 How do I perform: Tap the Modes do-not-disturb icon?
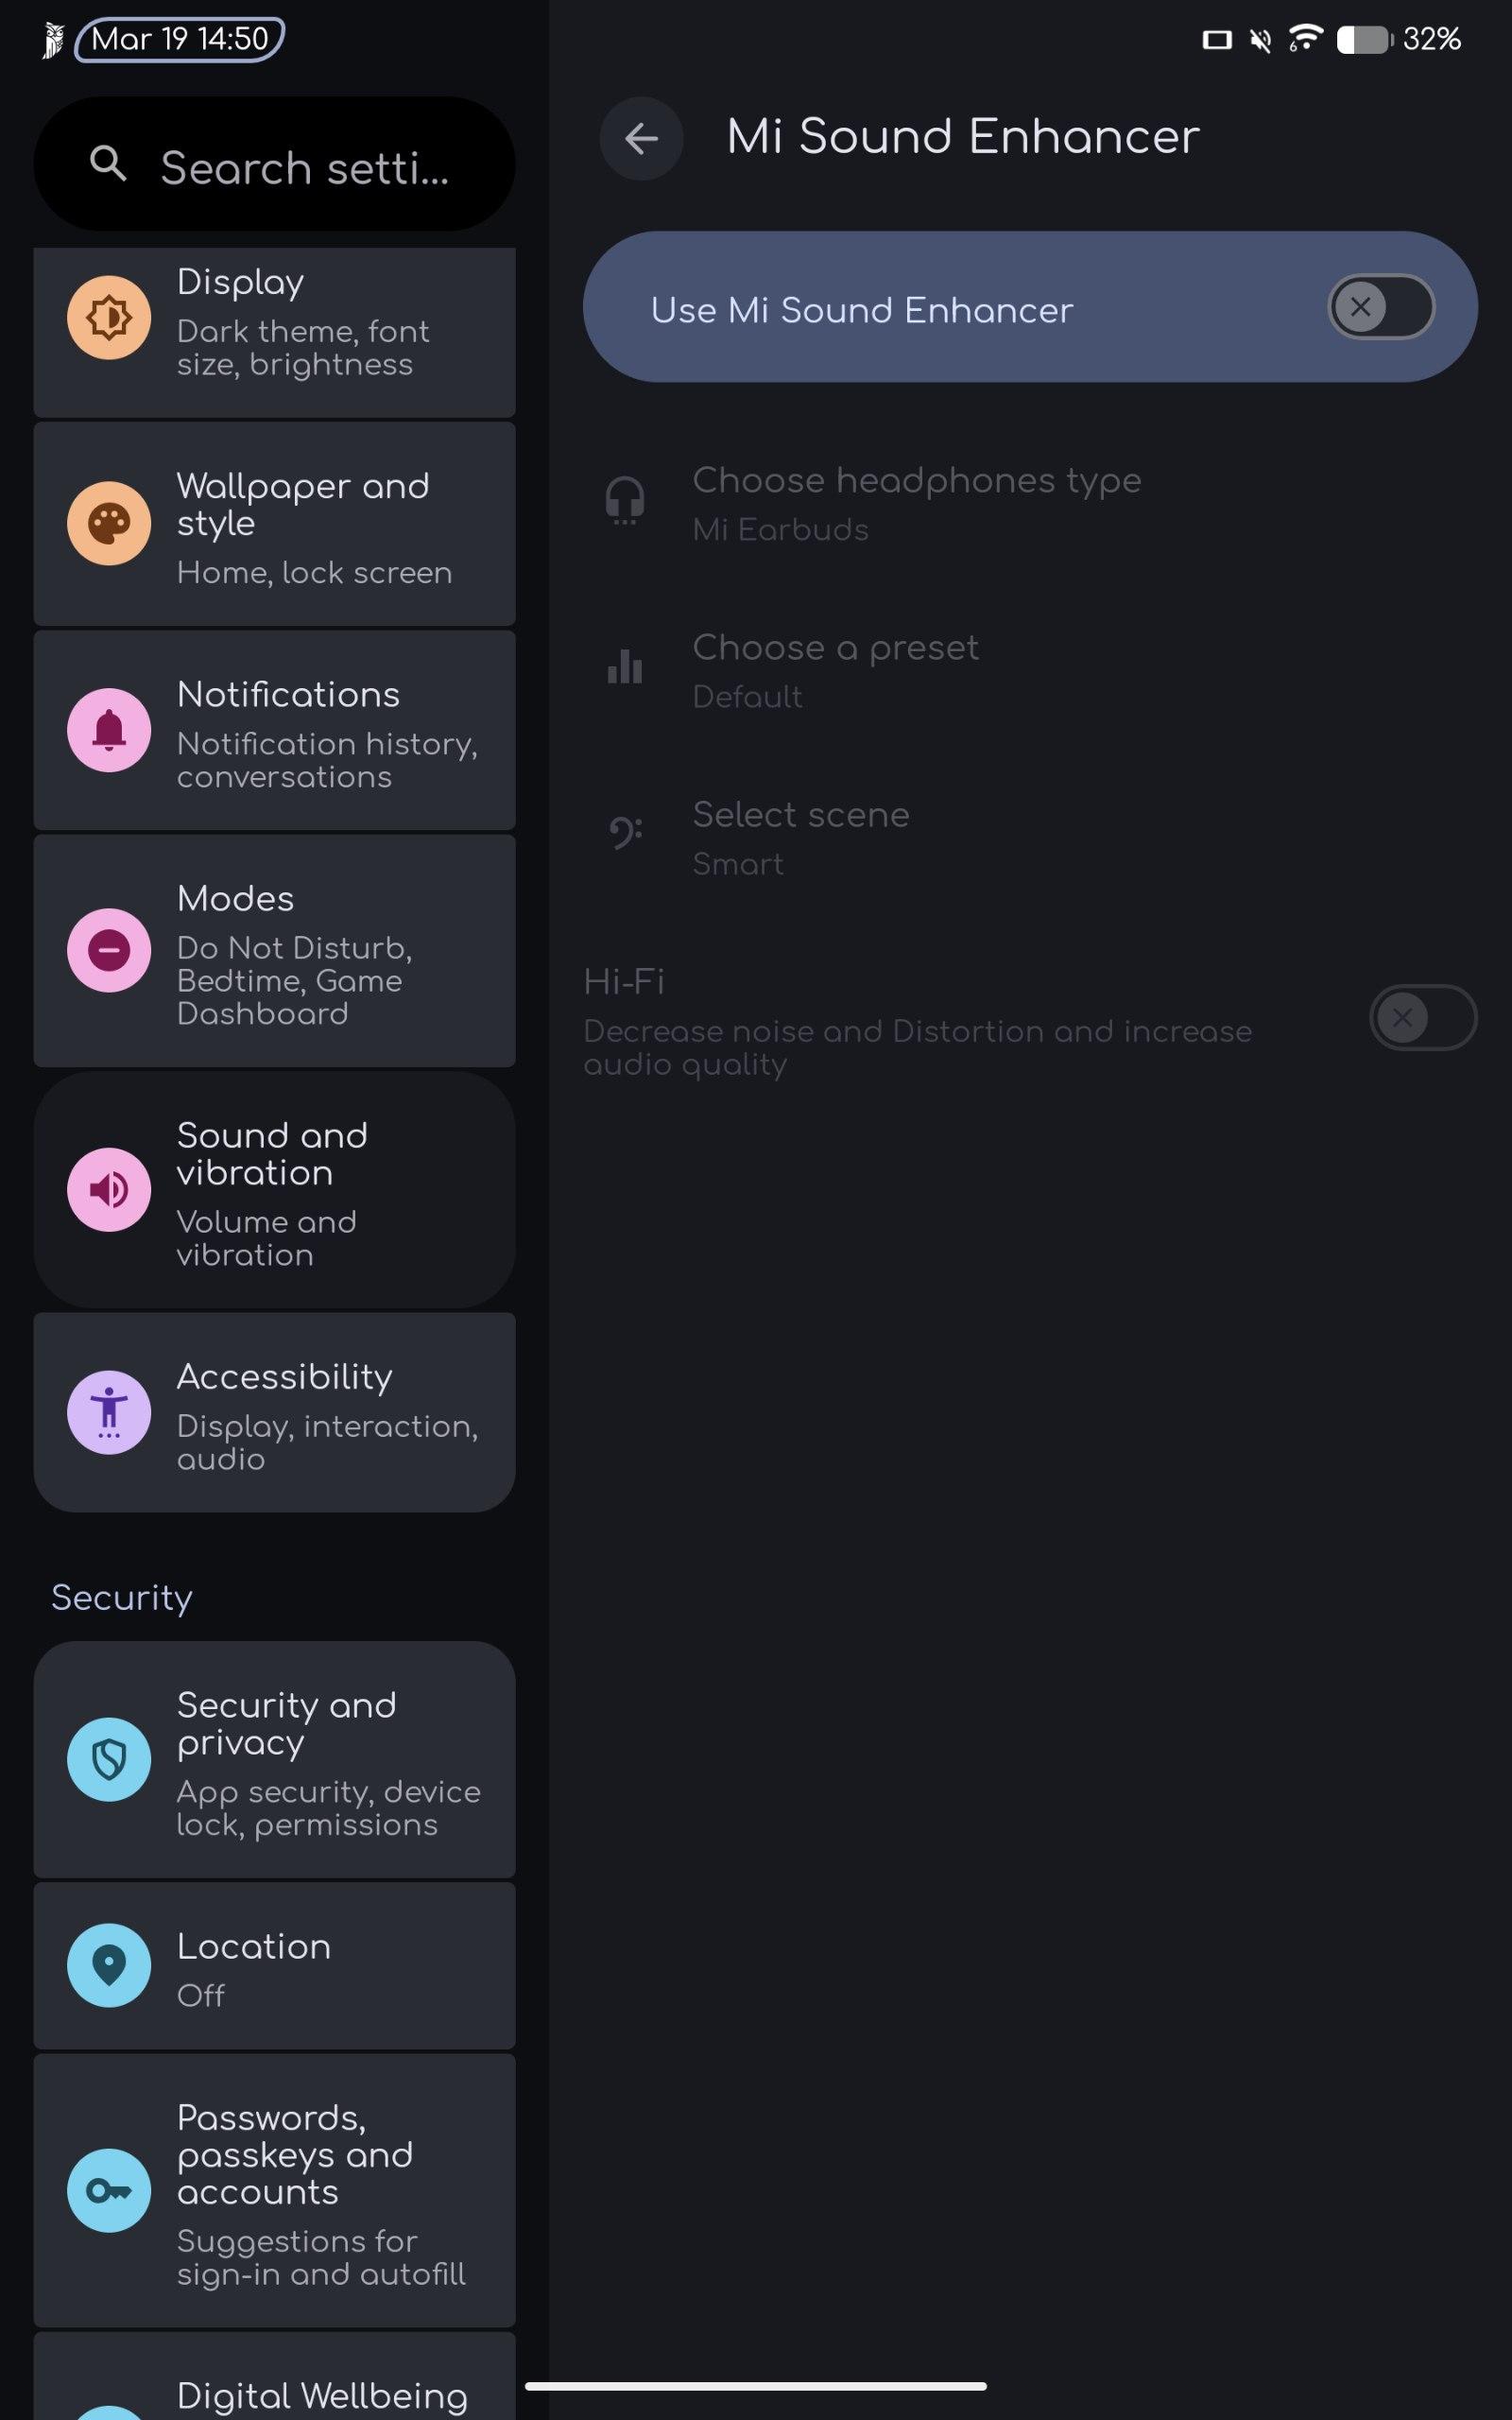pyautogui.click(x=109, y=950)
